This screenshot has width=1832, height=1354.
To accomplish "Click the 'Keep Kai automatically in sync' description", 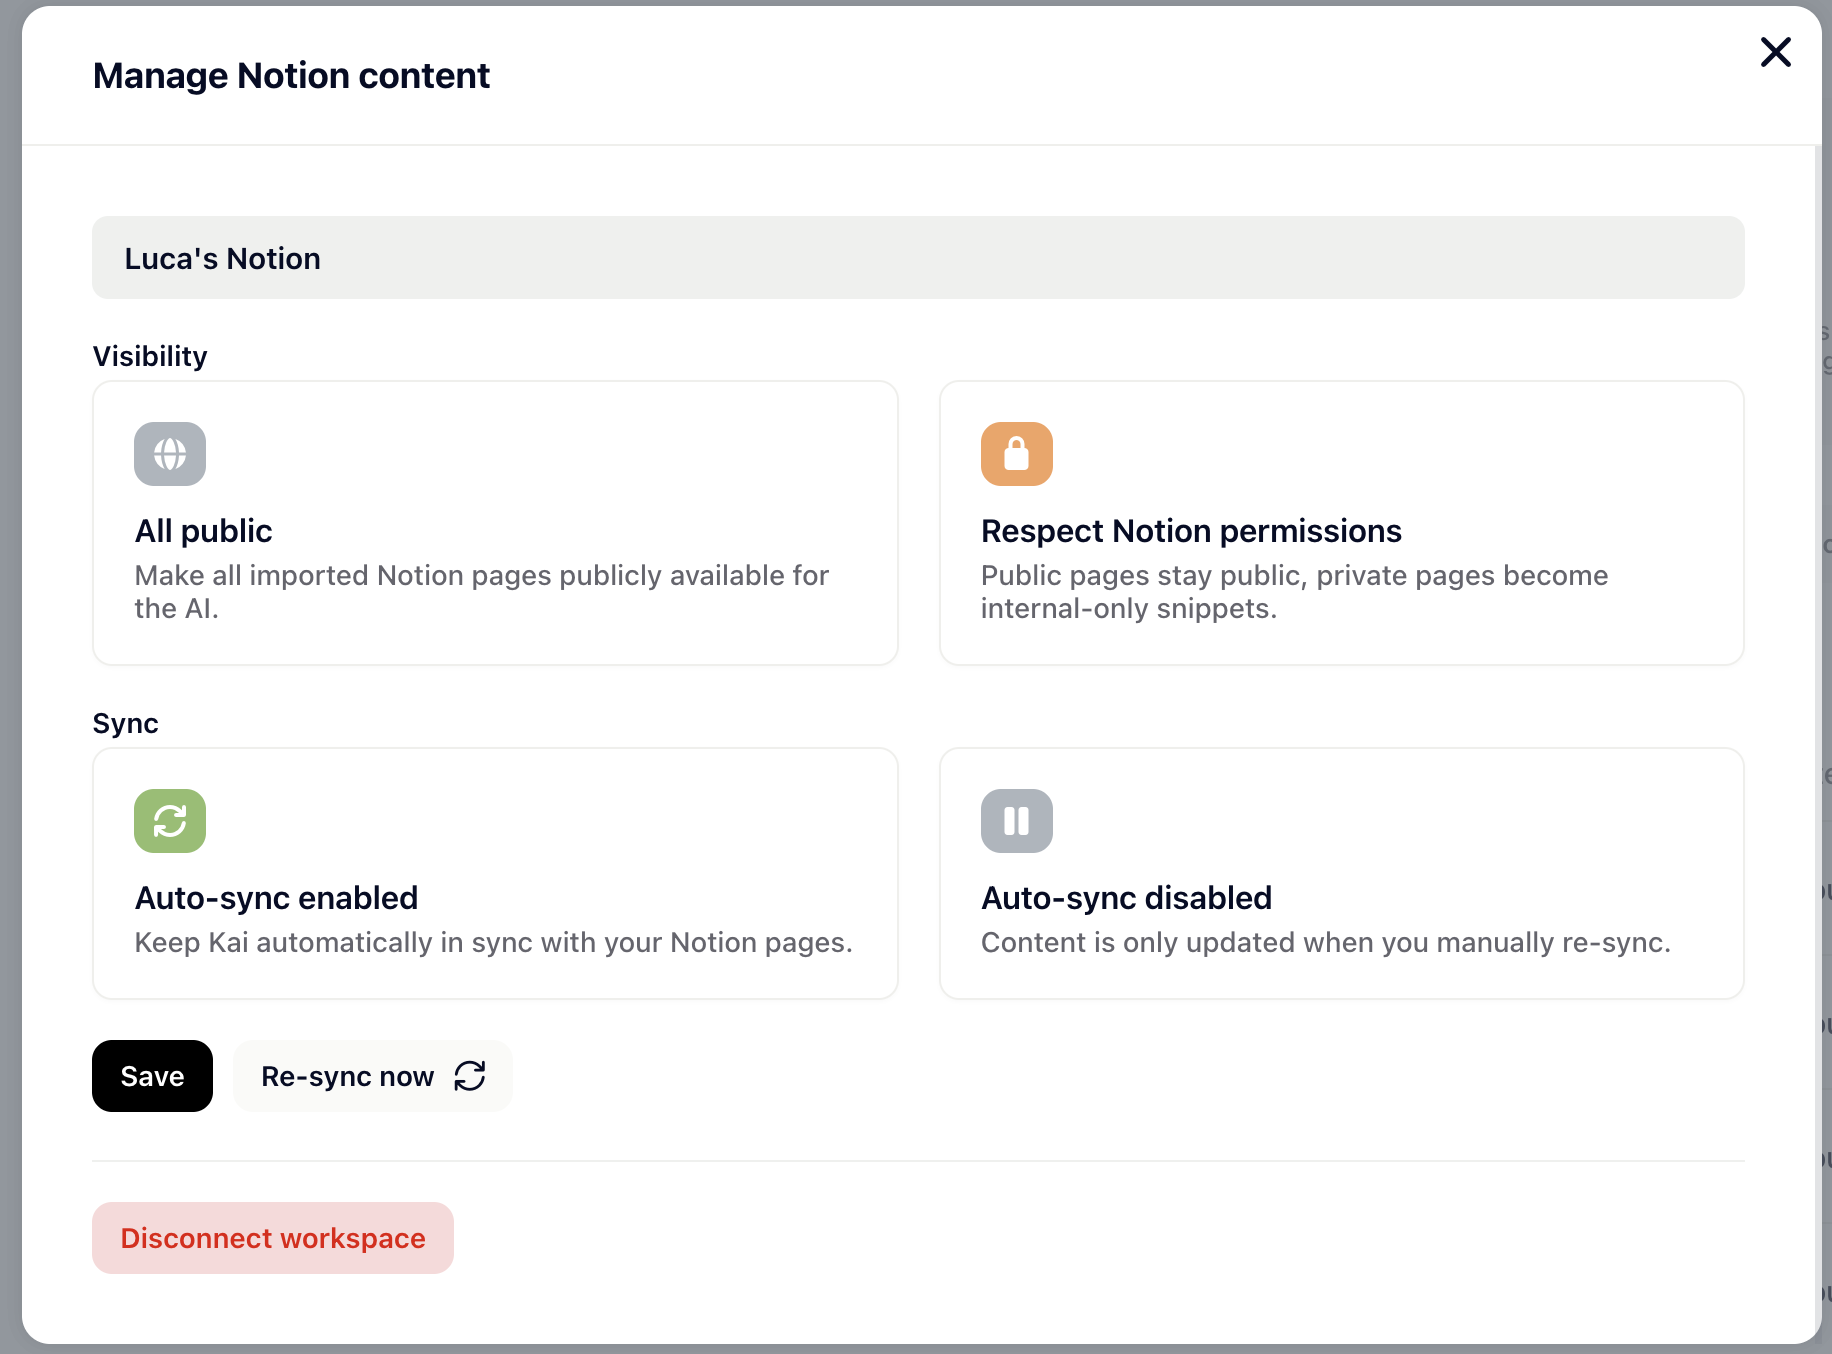I will pos(493,942).
